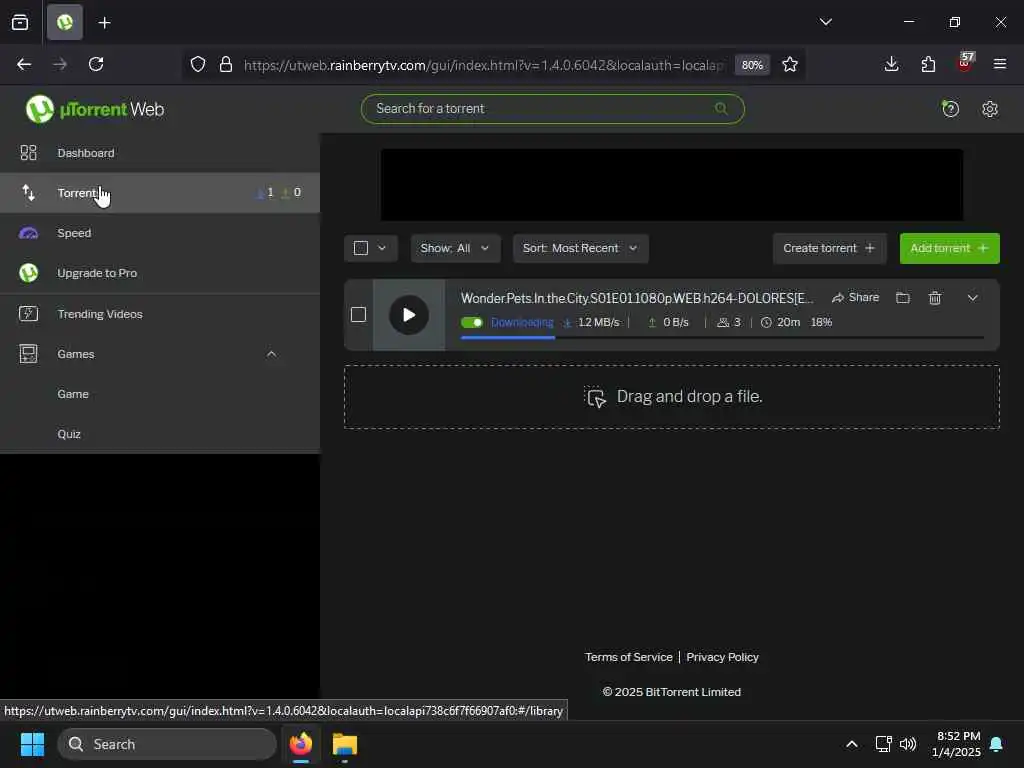
Task: Click the browser address bar URL
Action: [x=483, y=65]
